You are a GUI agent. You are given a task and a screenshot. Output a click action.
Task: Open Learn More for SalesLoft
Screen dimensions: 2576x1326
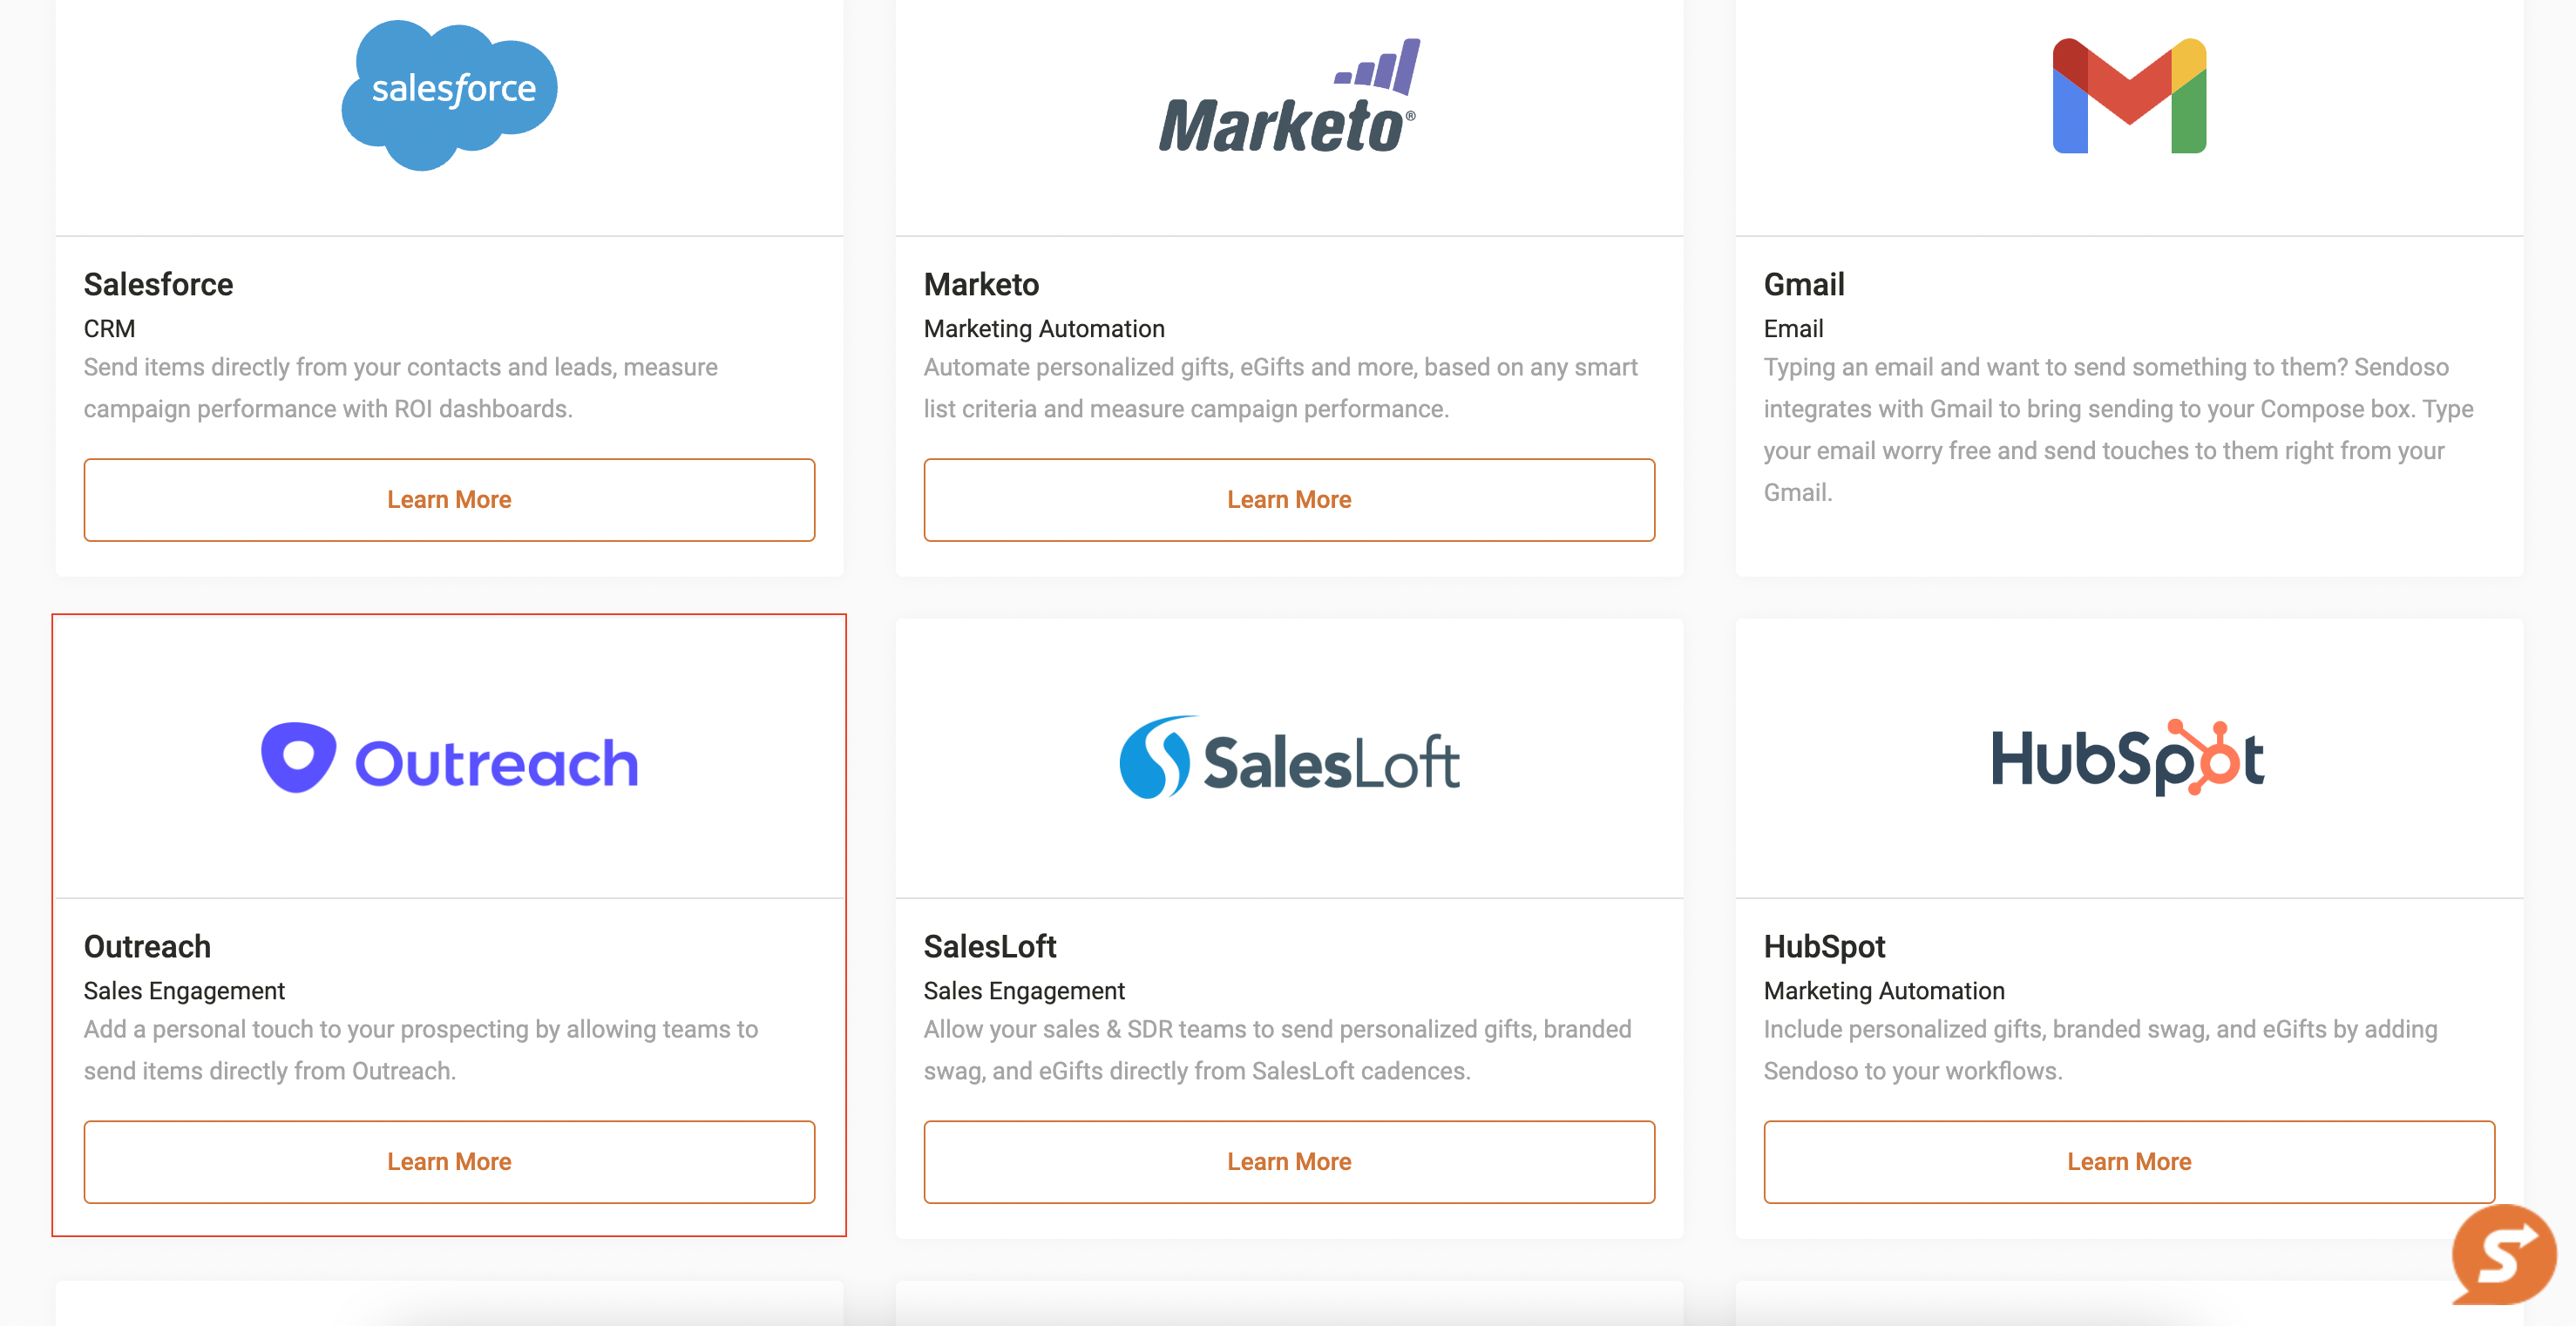(1288, 1162)
